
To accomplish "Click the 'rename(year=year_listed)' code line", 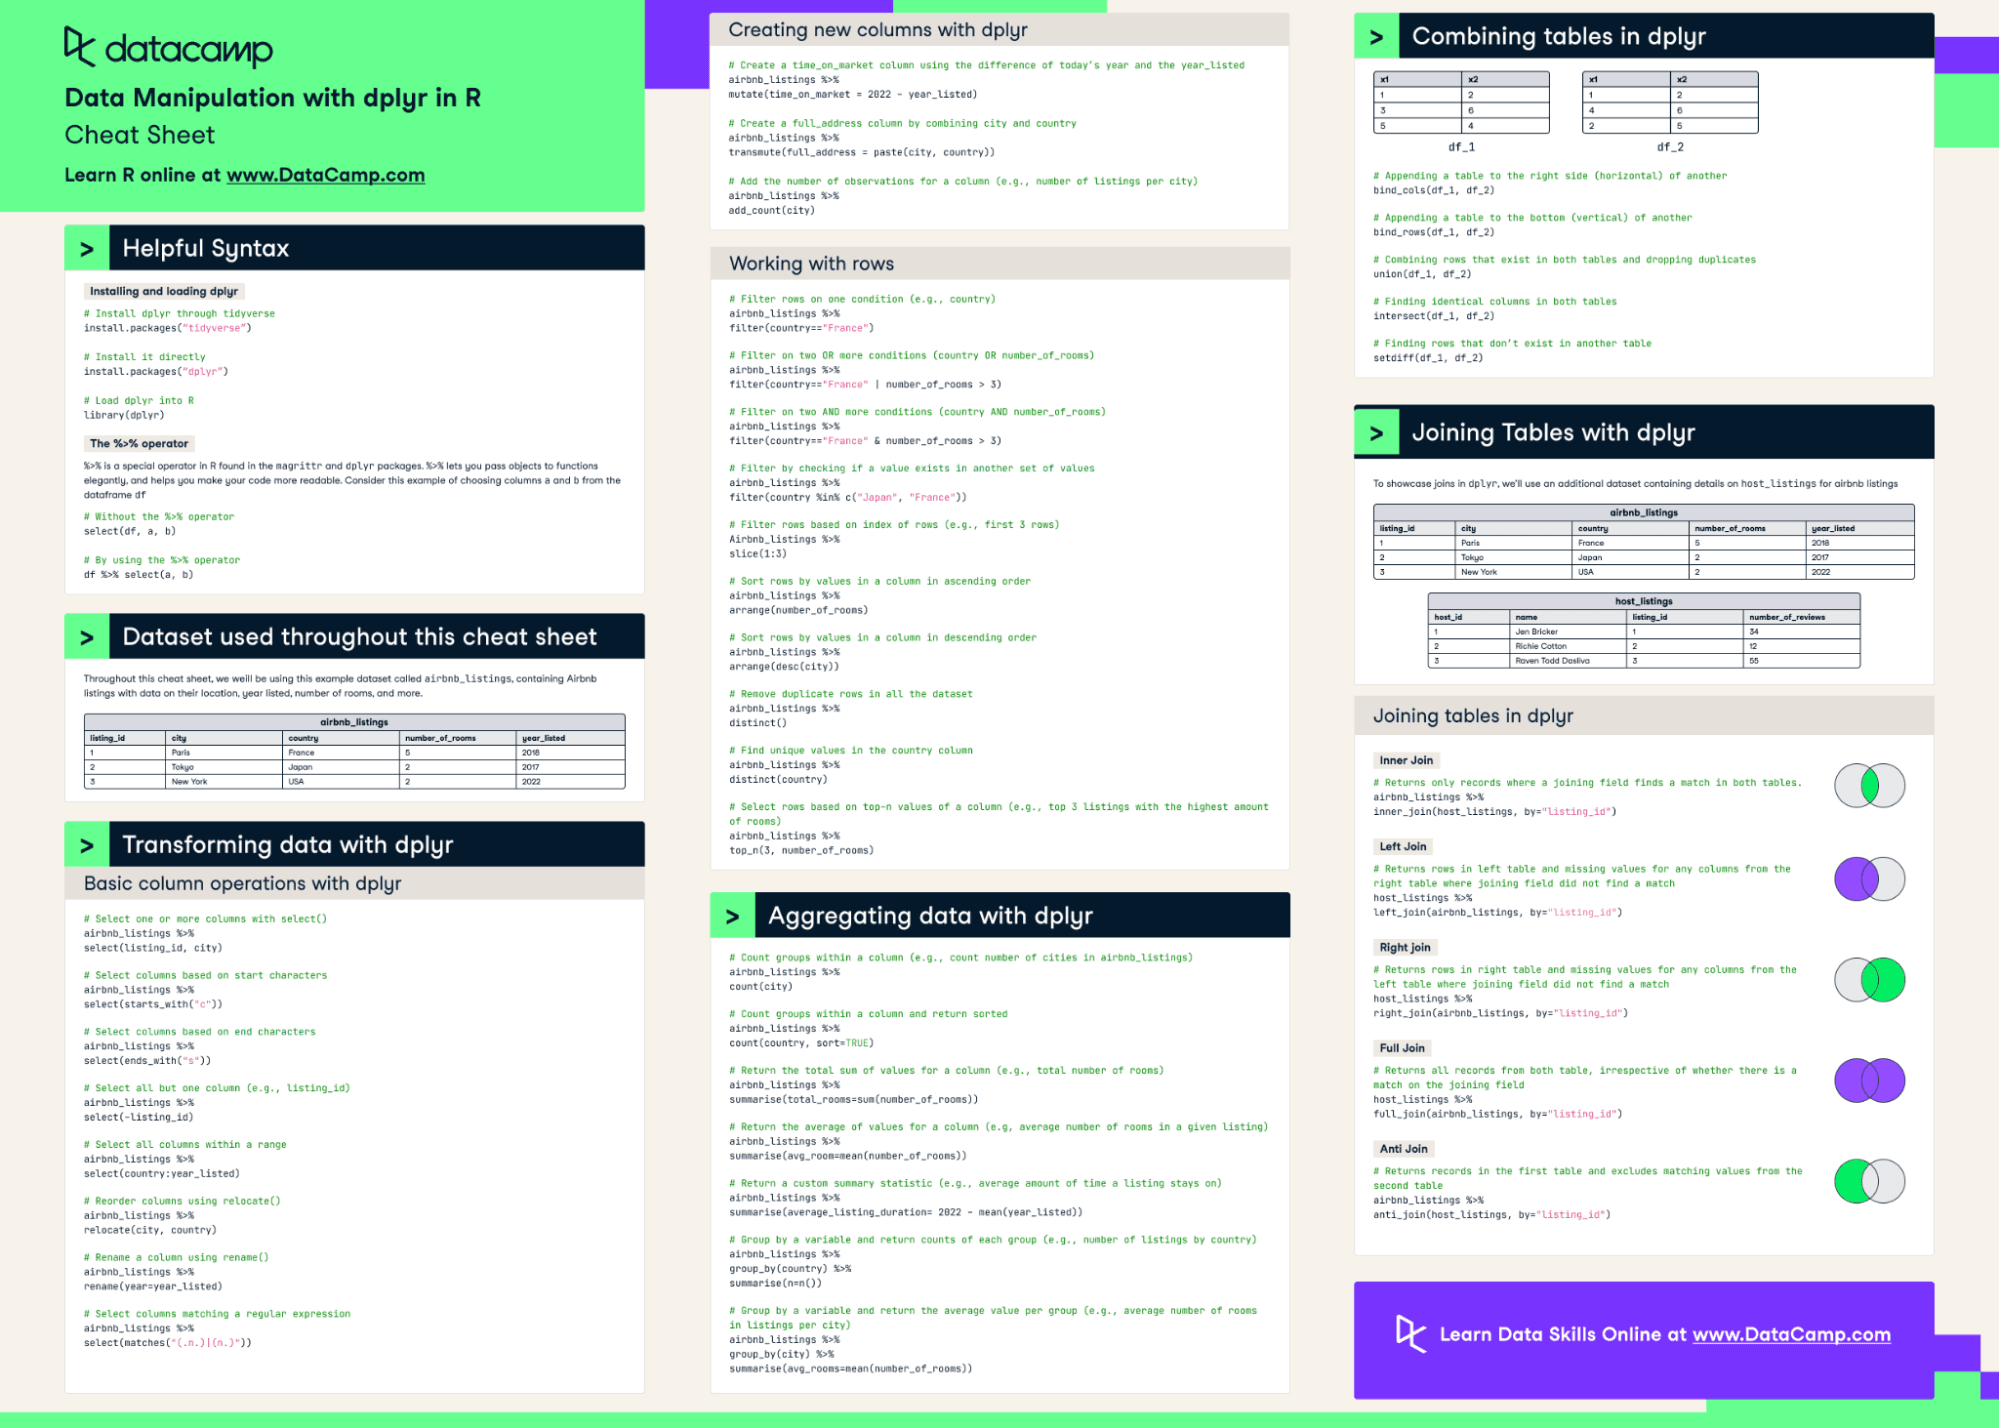I will [153, 1287].
